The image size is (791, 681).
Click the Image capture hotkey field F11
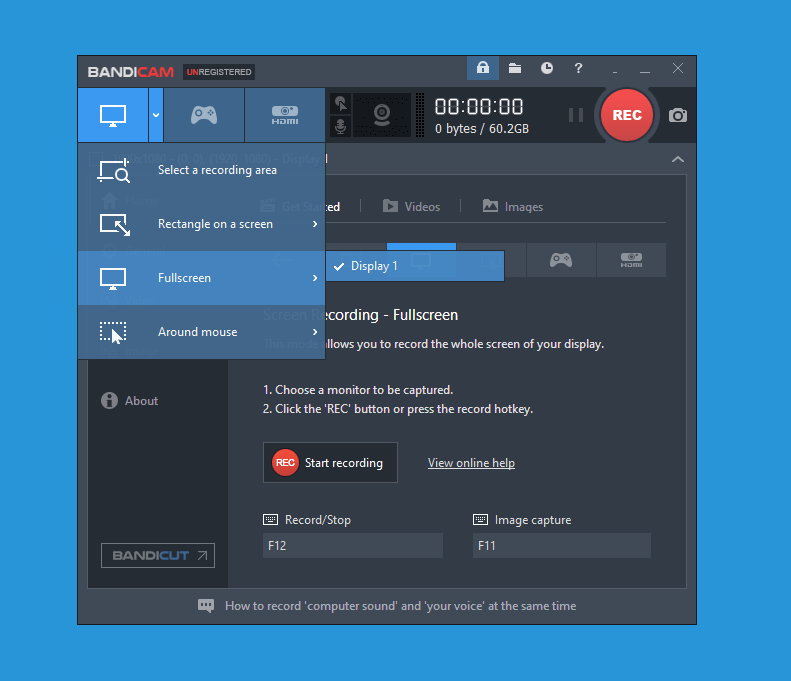(x=562, y=545)
